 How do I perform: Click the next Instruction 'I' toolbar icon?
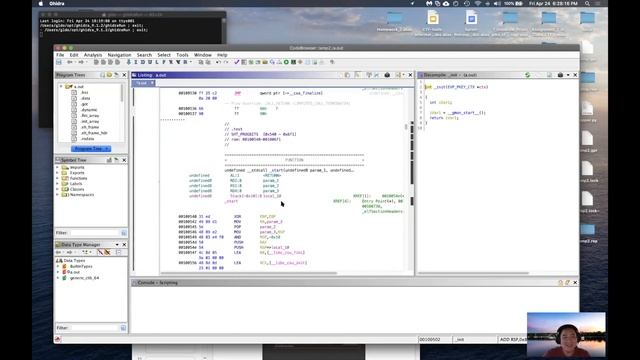(136, 62)
